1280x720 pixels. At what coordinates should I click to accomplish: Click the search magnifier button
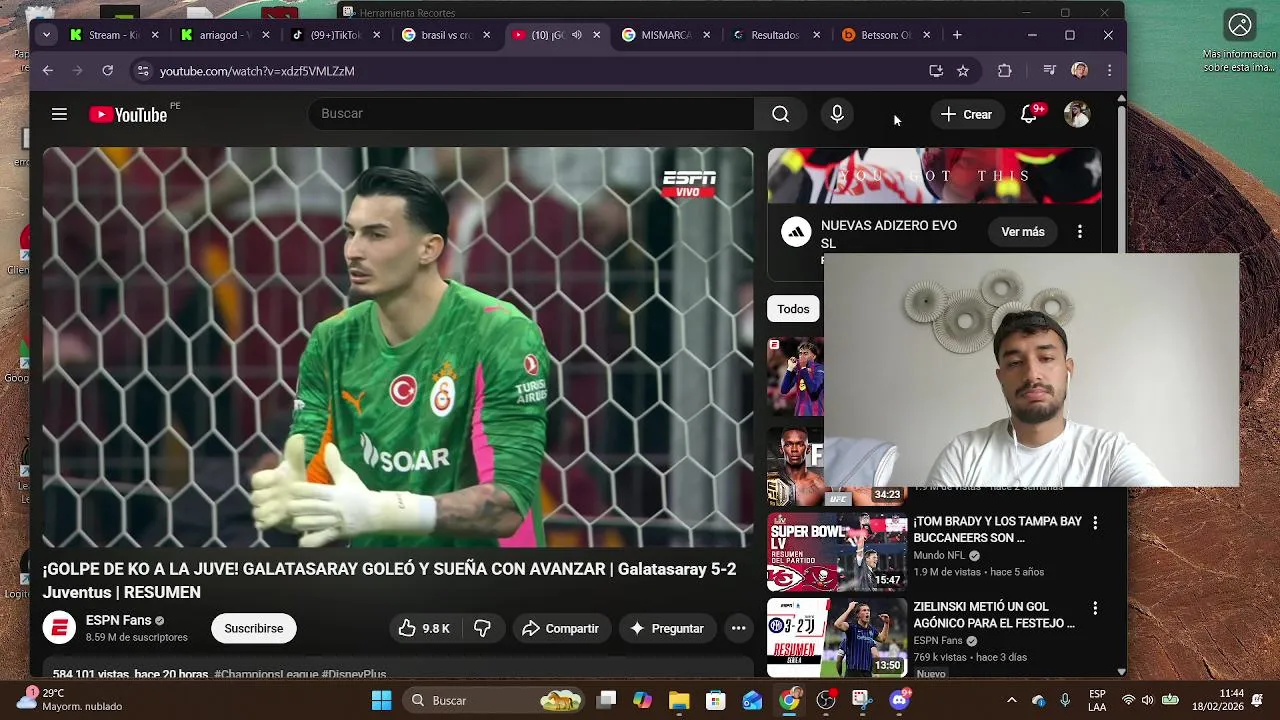tap(780, 114)
